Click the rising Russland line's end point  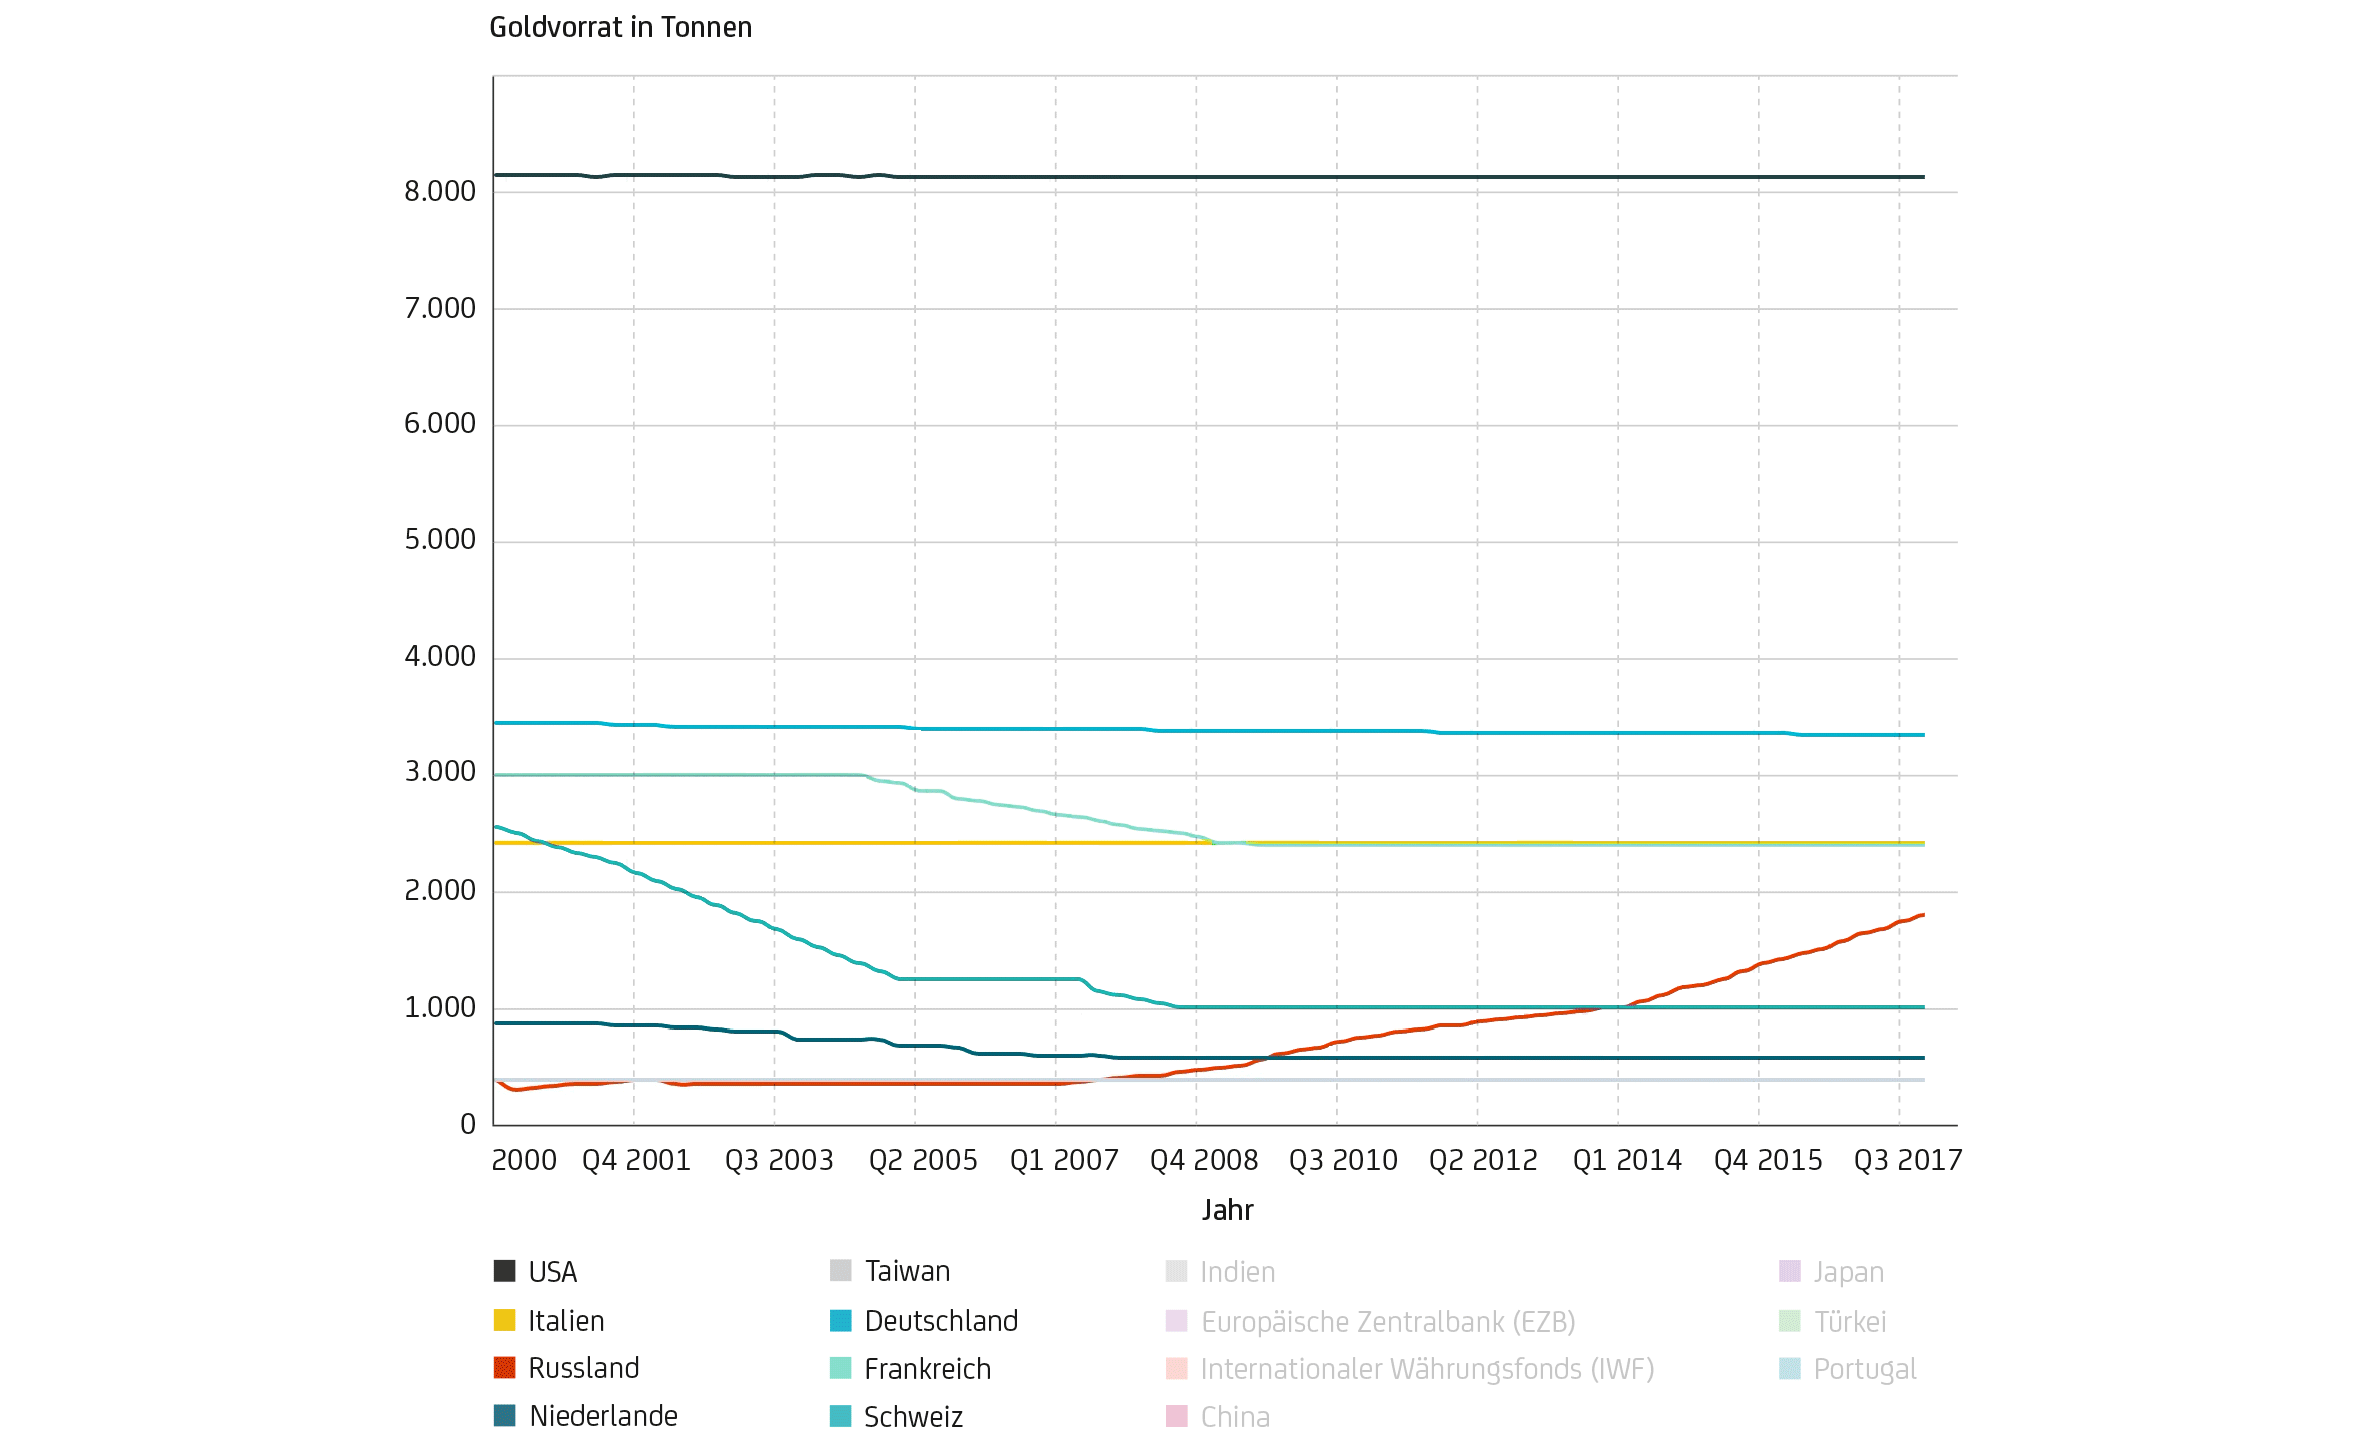[x=1922, y=915]
